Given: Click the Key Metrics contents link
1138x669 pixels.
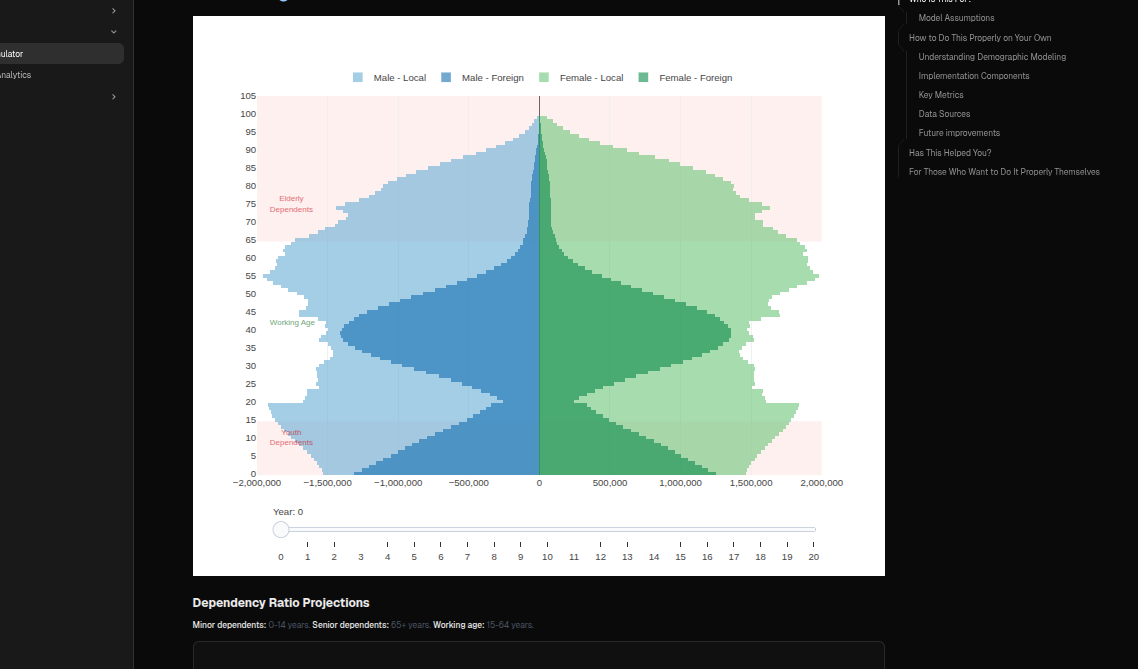Looking at the screenshot, I should click(x=940, y=95).
